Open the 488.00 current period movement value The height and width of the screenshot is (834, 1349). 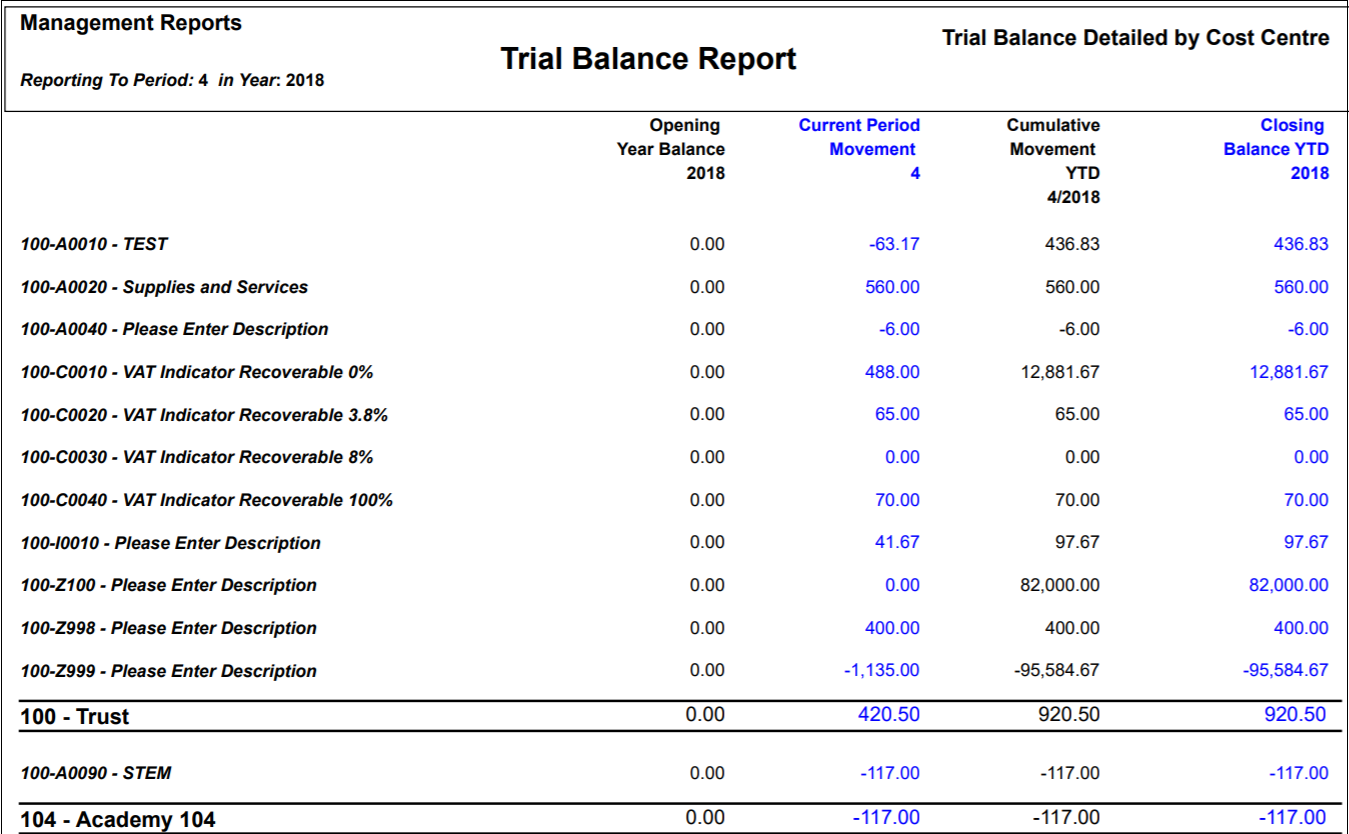(892, 372)
